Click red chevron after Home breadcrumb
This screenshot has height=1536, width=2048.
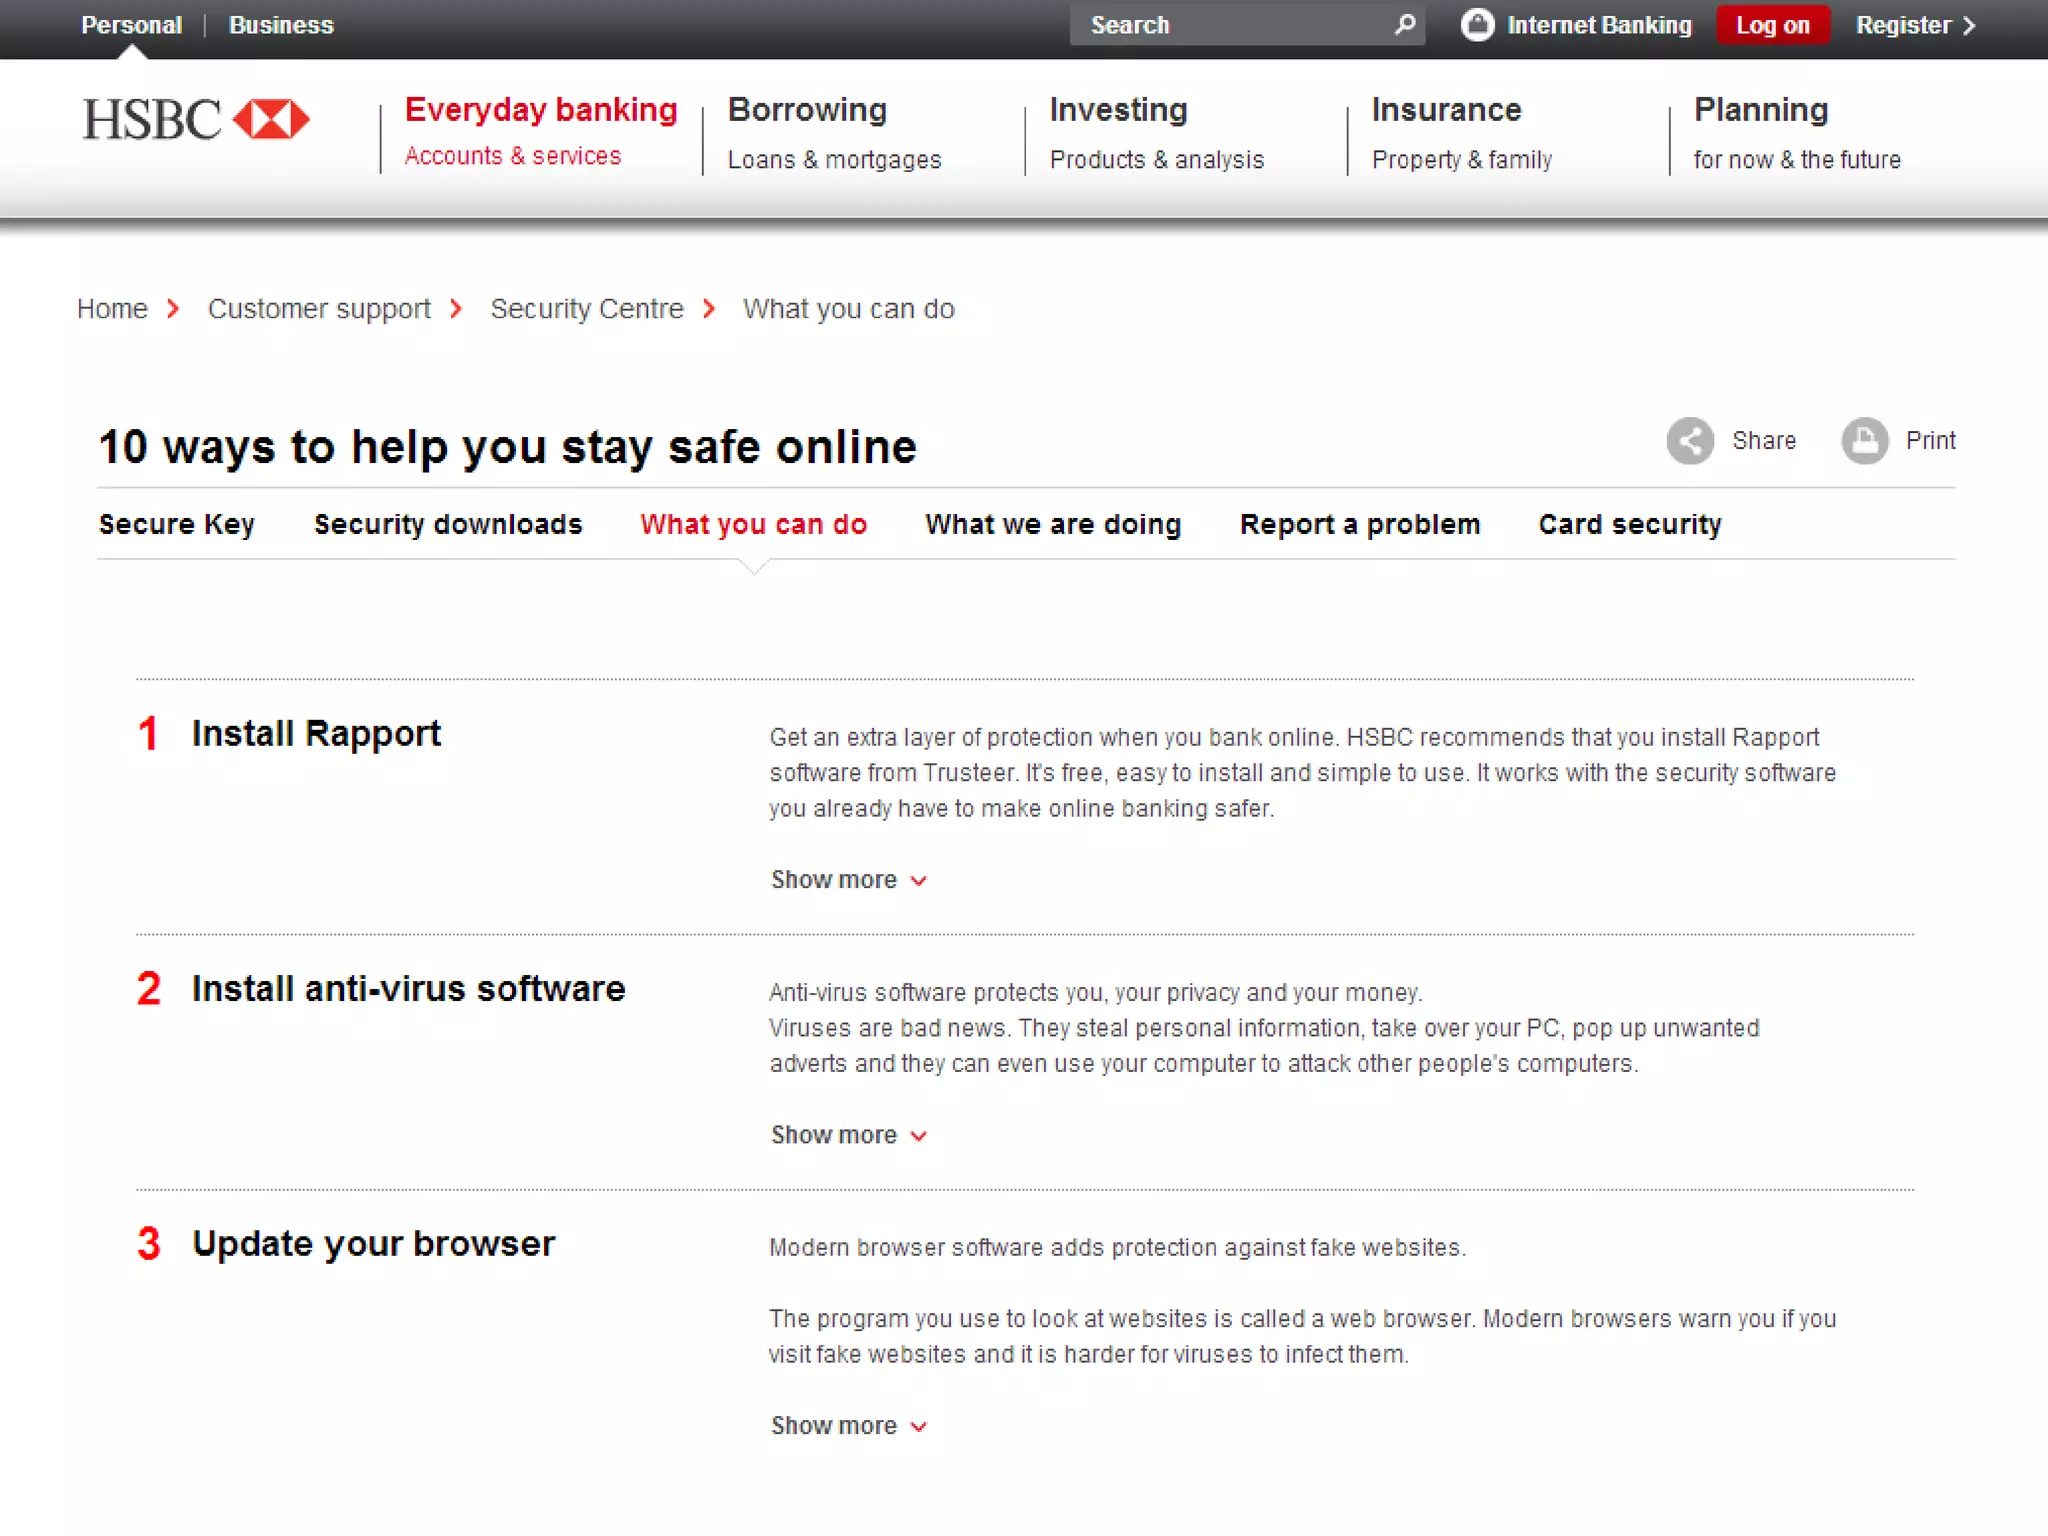tap(173, 309)
